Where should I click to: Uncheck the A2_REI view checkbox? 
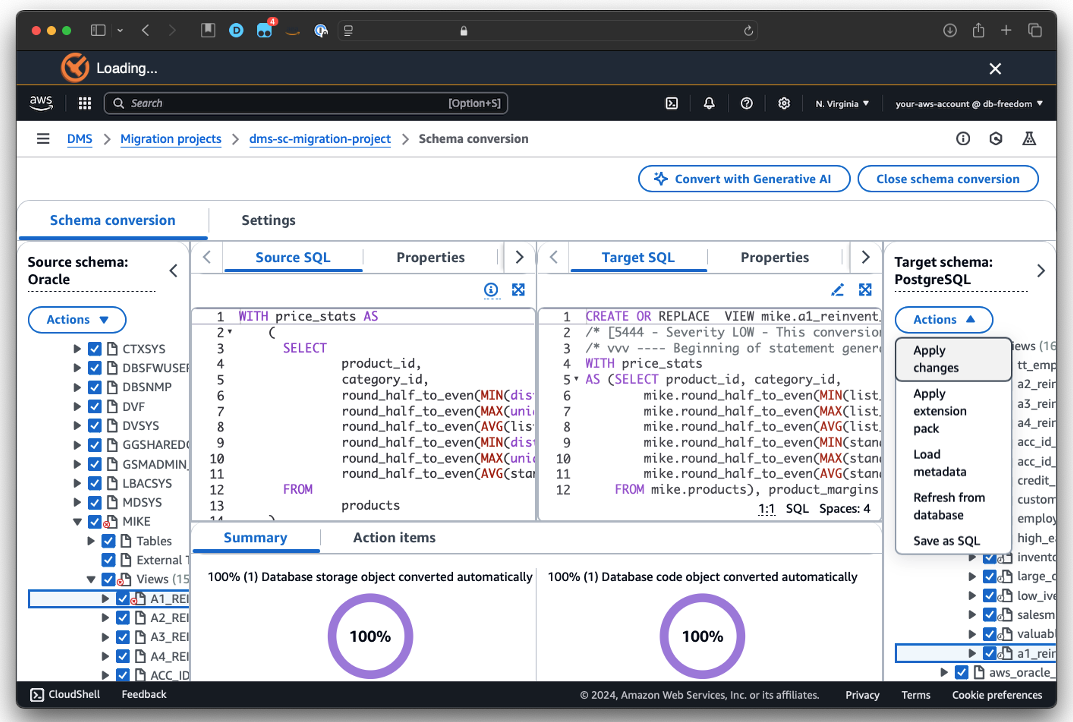pos(122,618)
